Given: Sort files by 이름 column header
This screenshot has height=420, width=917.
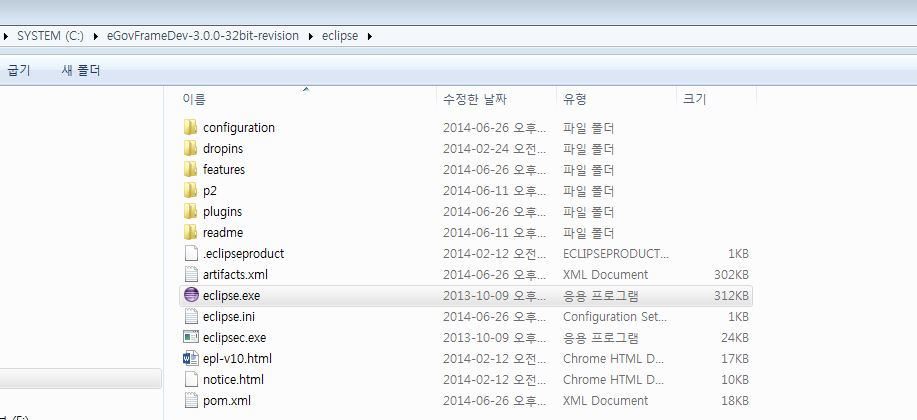Looking at the screenshot, I should (x=195, y=99).
